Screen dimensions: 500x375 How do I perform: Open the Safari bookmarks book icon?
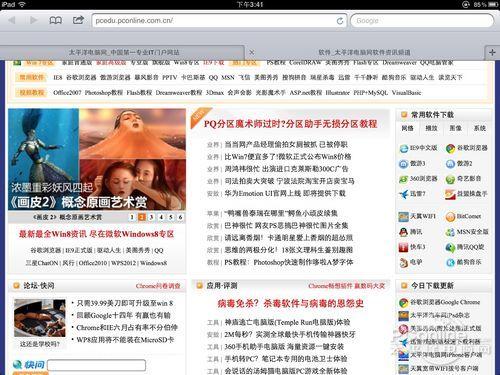56,20
